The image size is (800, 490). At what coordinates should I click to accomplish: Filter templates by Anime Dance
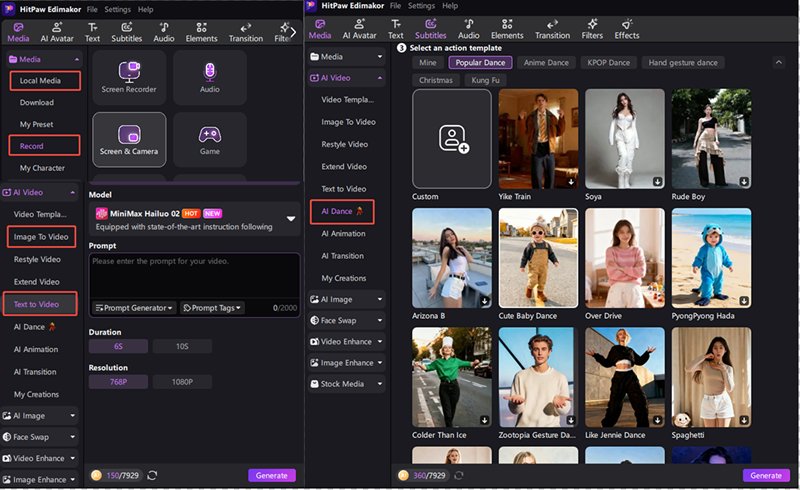tap(546, 63)
